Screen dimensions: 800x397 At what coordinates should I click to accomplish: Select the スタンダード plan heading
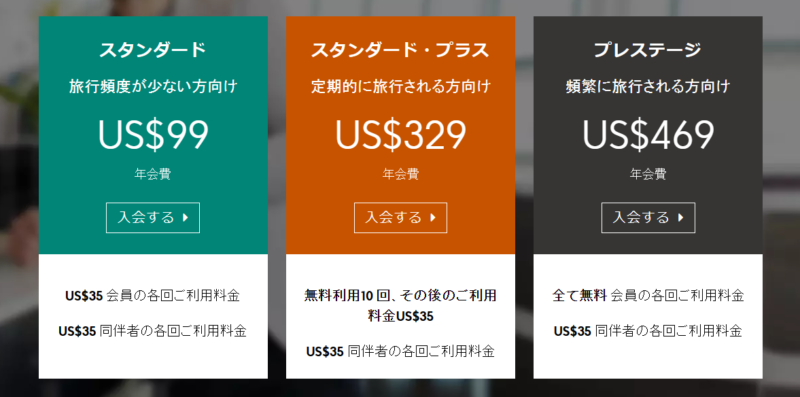point(153,50)
